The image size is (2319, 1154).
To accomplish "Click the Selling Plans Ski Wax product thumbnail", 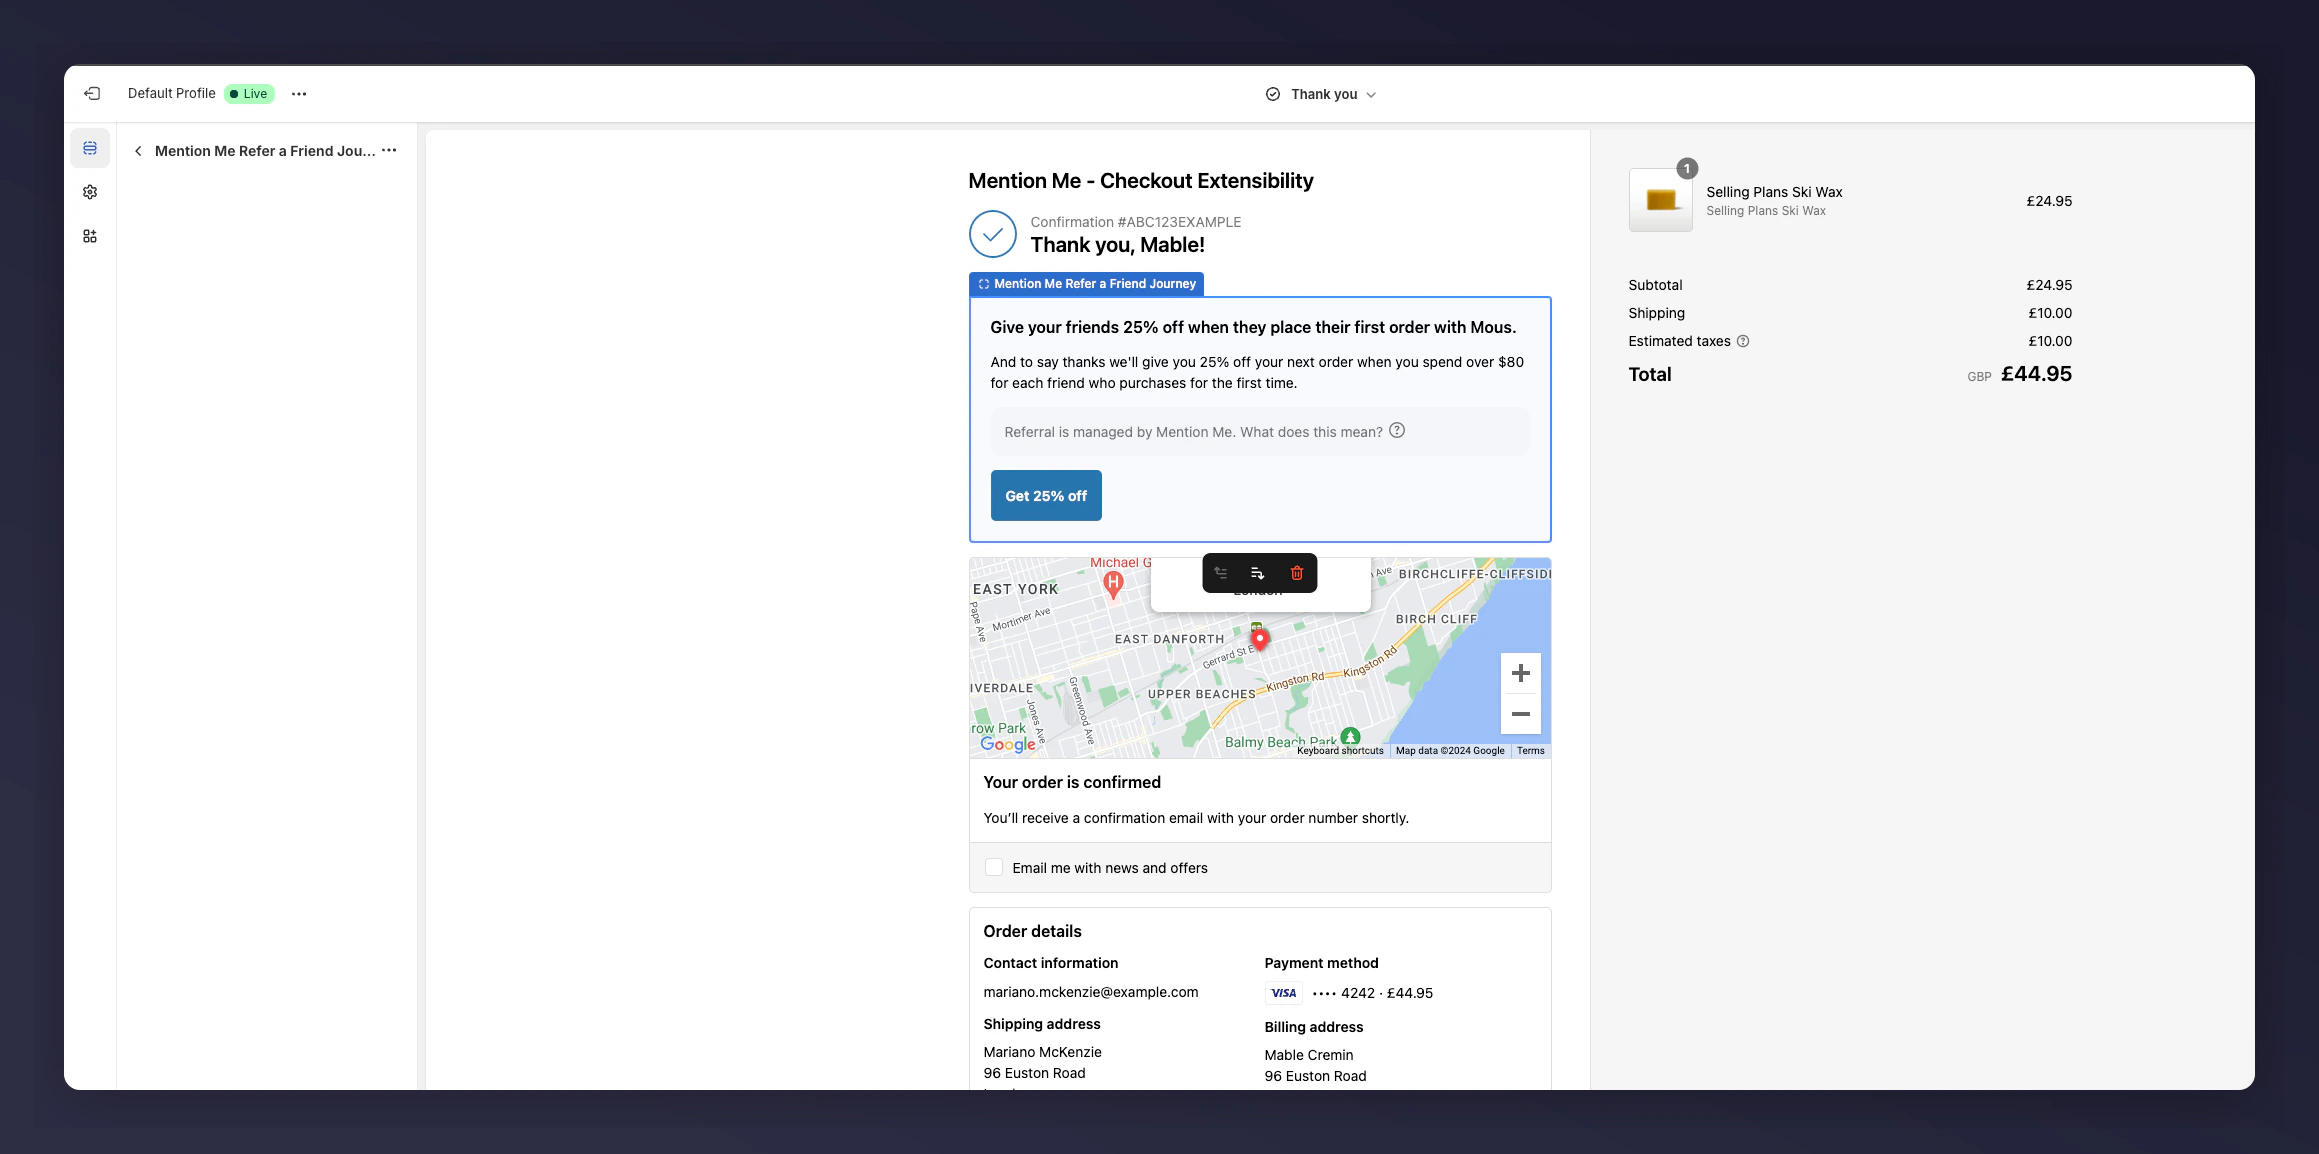I will (x=1661, y=200).
